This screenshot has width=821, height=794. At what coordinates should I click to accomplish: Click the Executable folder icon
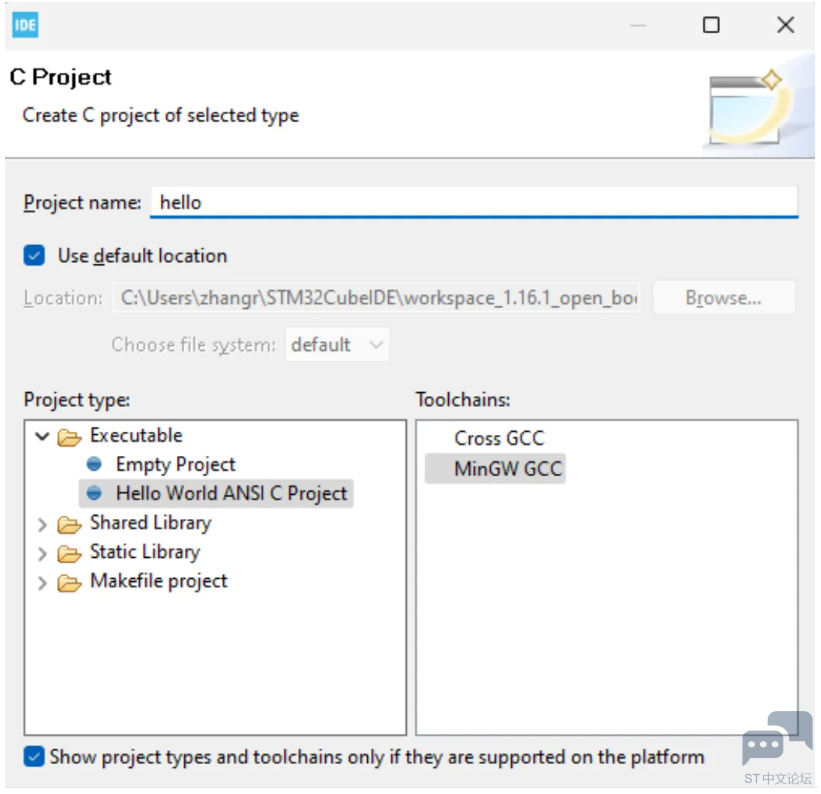[x=69, y=437]
